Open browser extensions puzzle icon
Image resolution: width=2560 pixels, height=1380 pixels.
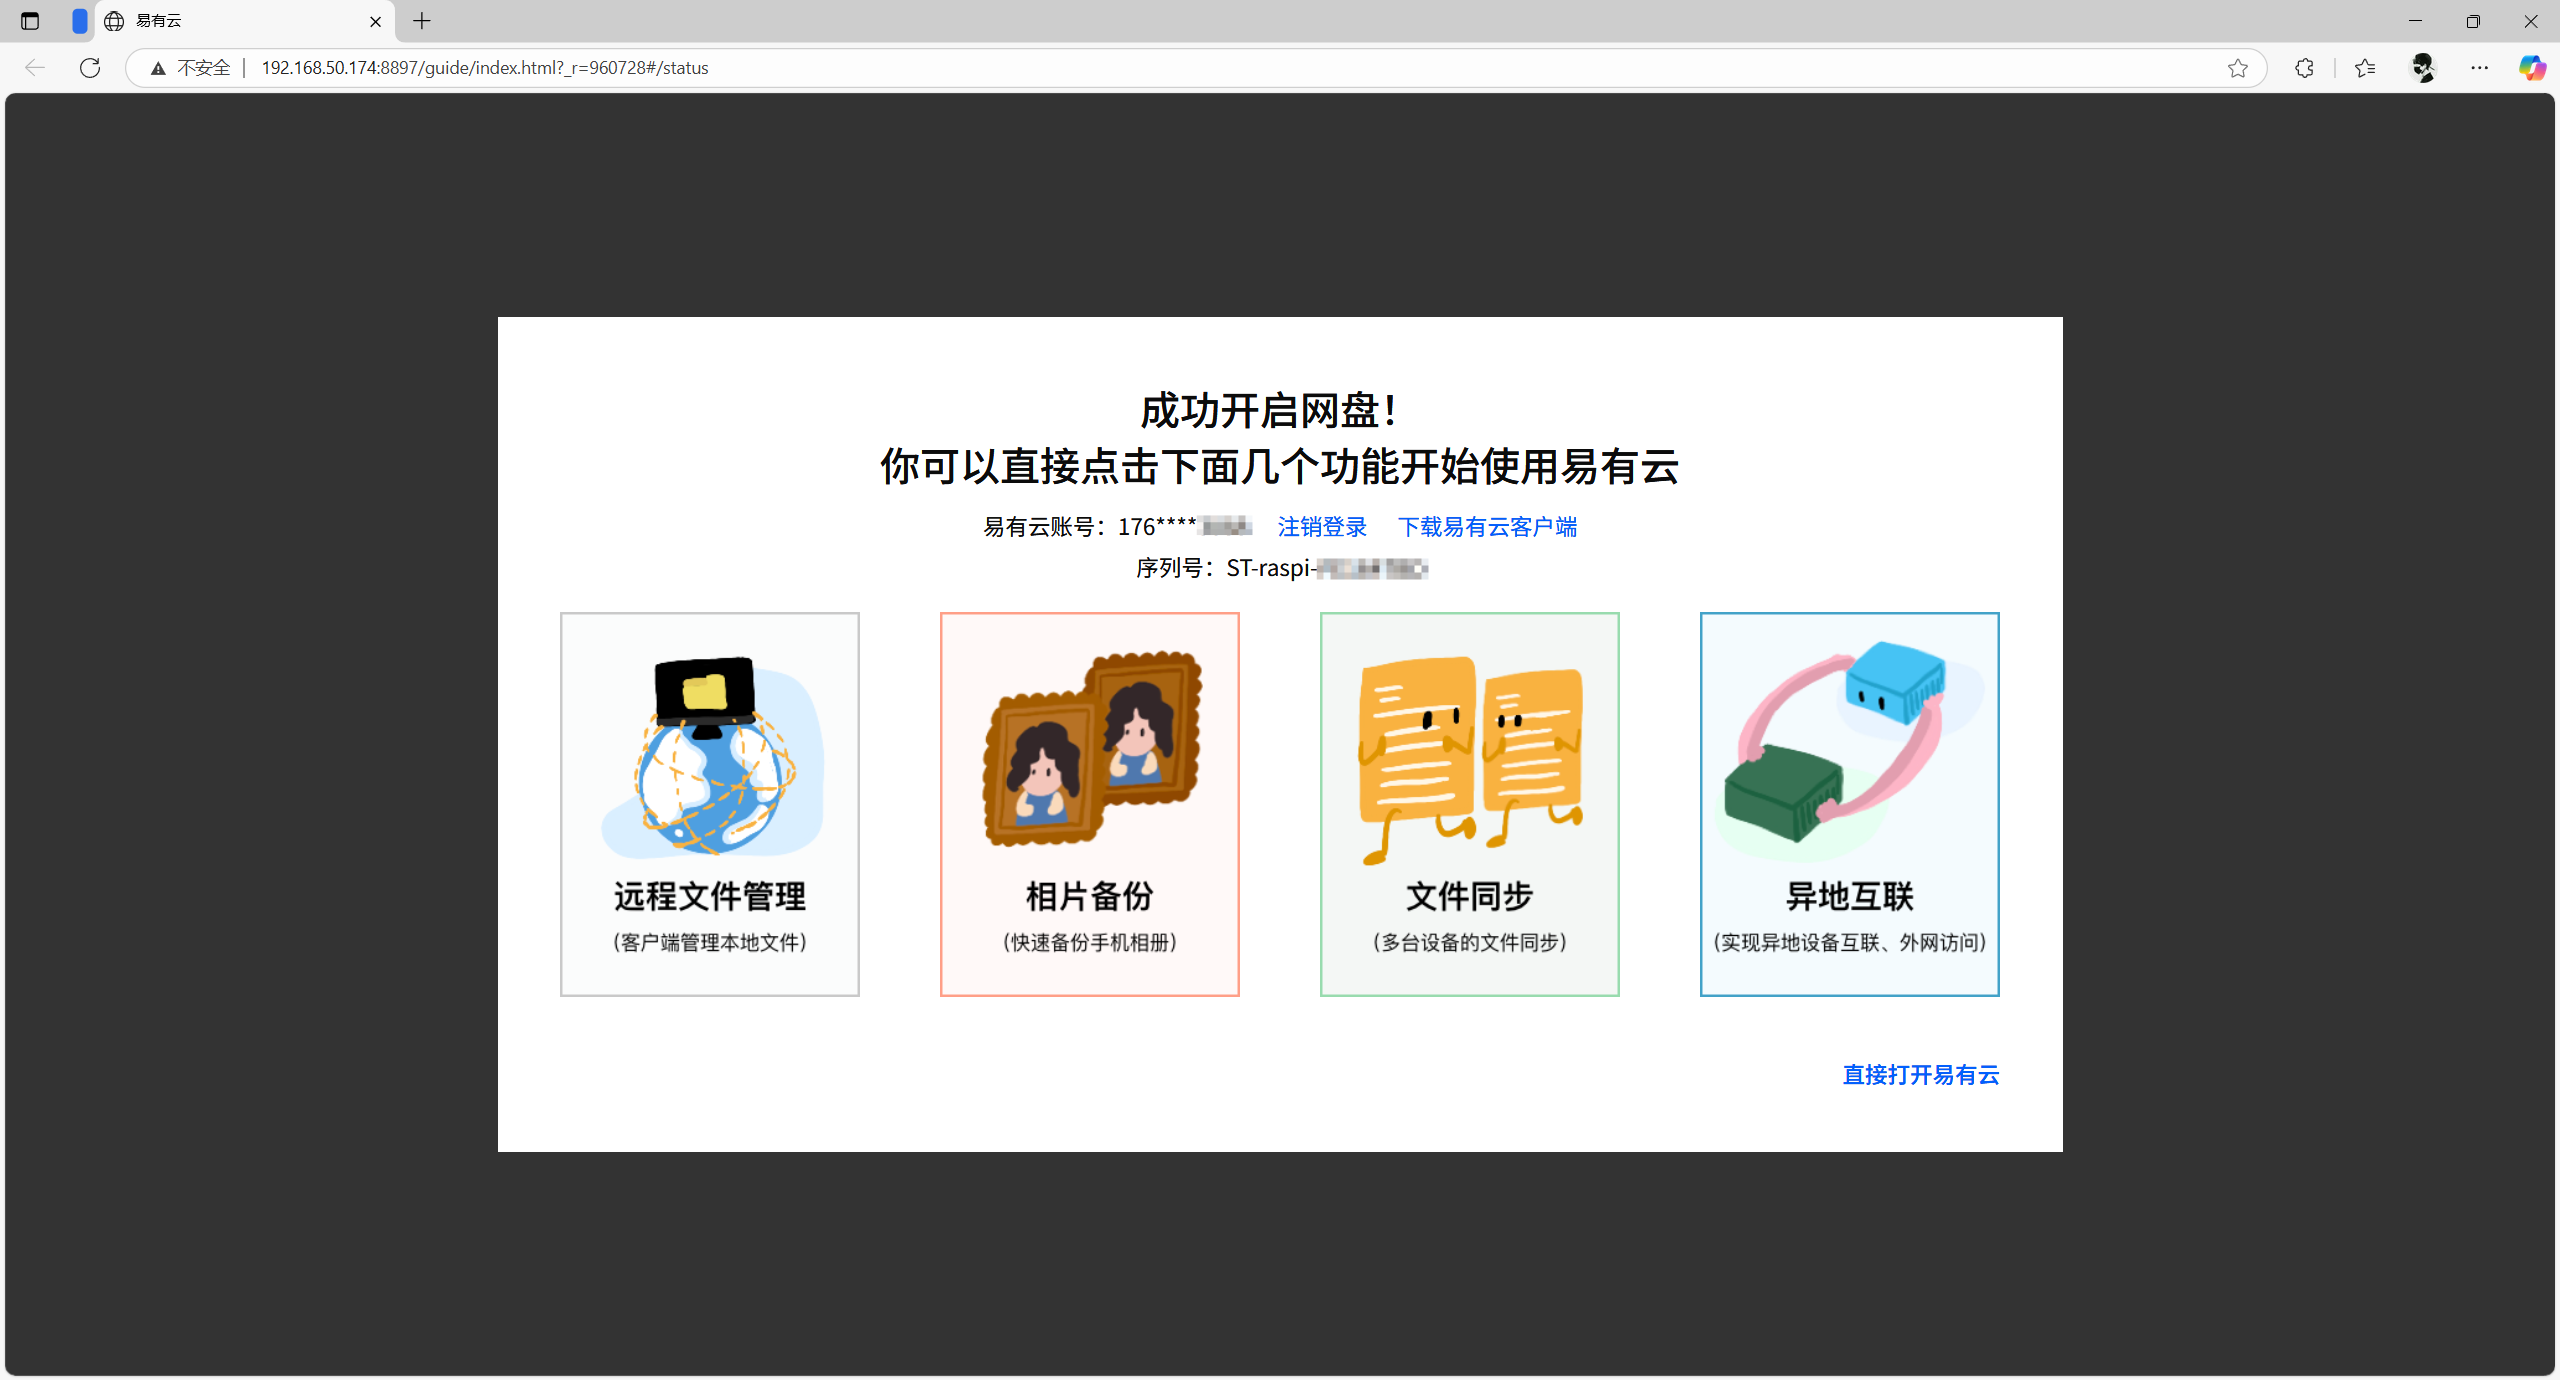[2304, 68]
